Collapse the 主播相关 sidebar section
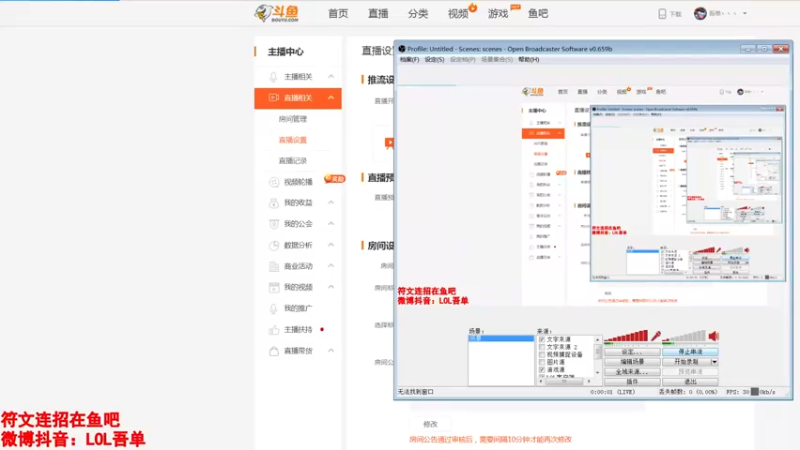Viewport: 800px width, 450px height. click(x=331, y=77)
